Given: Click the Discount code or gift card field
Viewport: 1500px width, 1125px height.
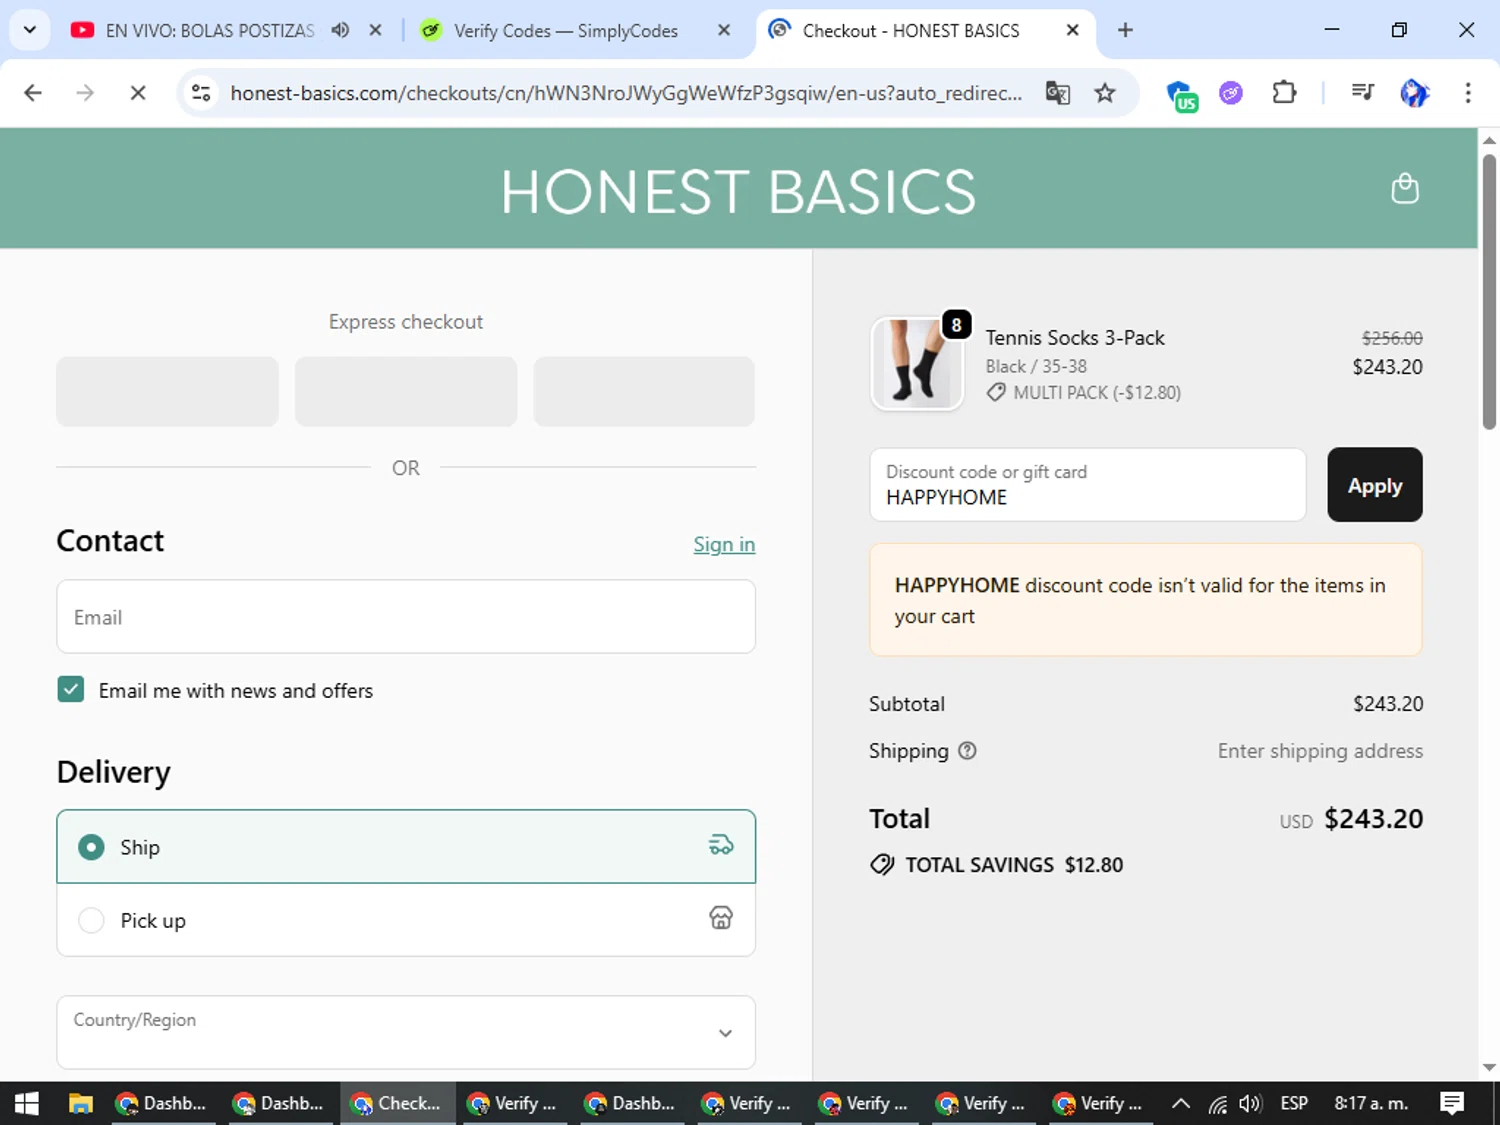Looking at the screenshot, I should tap(1088, 485).
